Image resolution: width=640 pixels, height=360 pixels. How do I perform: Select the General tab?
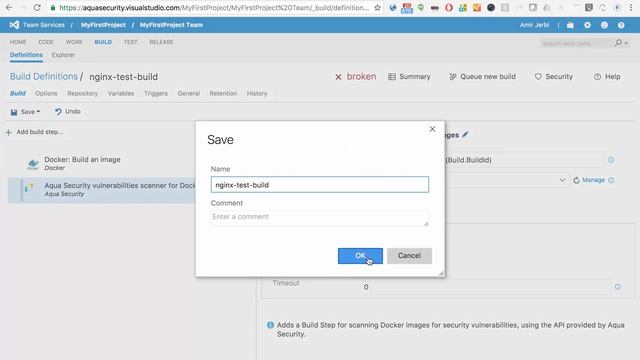(x=189, y=93)
